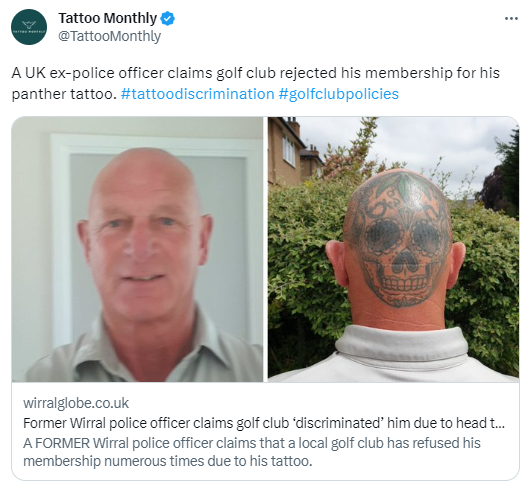Click the tweet text about ex-police officer
This screenshot has height=487, width=532.
click(255, 83)
